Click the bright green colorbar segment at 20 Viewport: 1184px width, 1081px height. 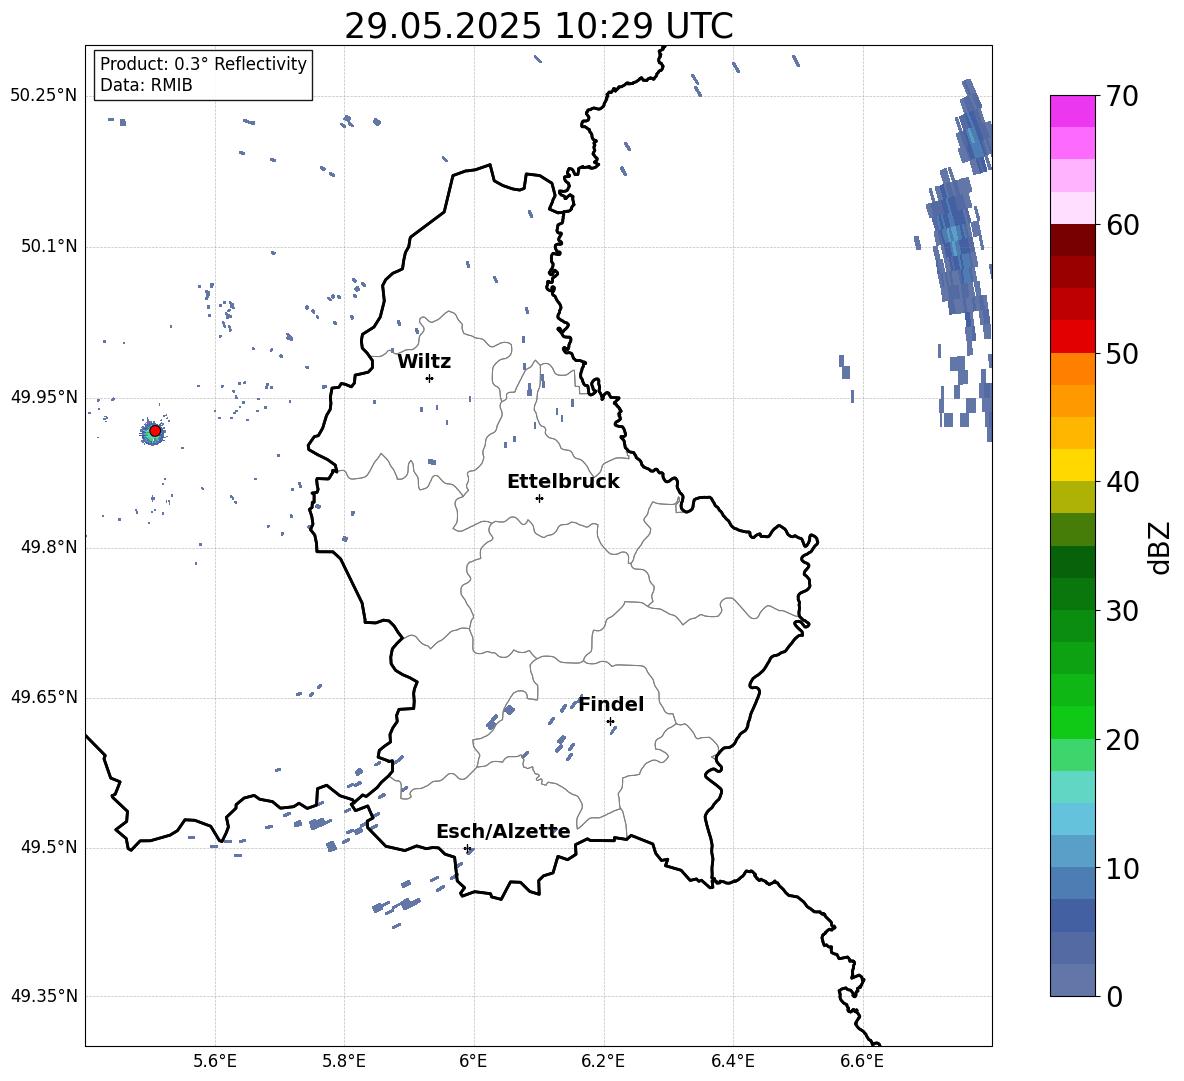tap(1072, 722)
